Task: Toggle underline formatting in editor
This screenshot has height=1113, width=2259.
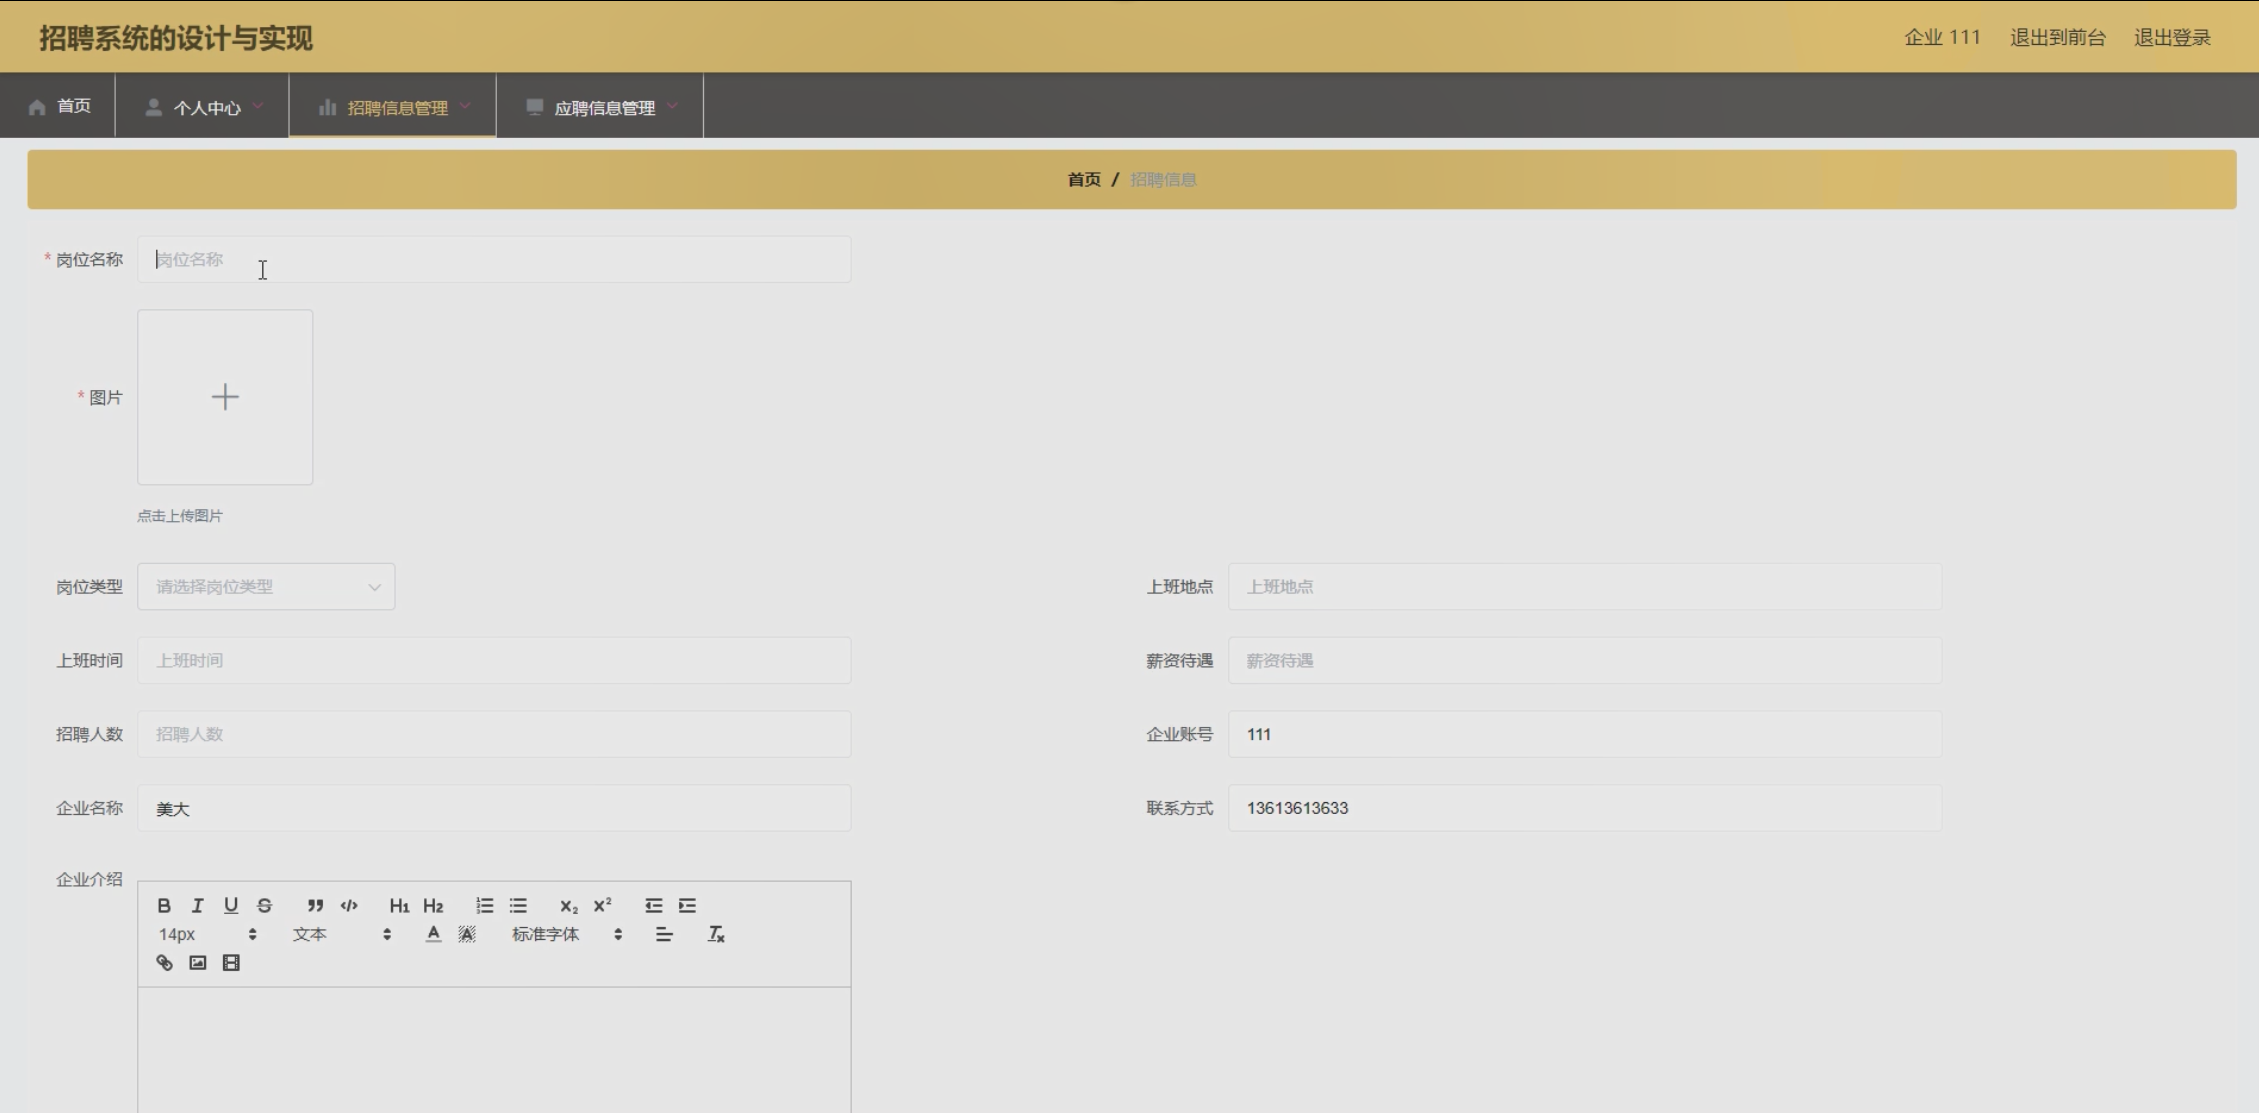Action: (x=231, y=906)
